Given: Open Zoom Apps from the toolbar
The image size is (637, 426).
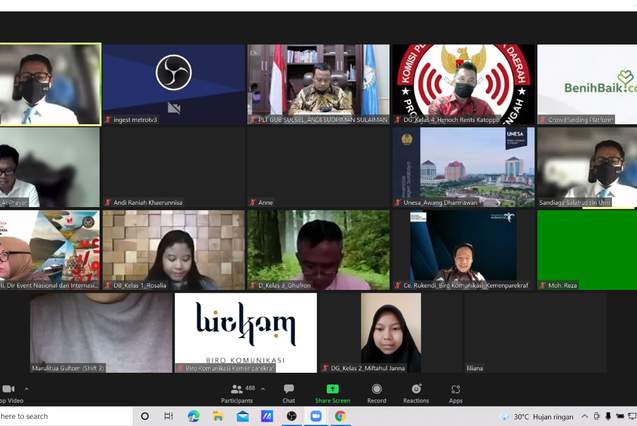Looking at the screenshot, I should pos(455,392).
